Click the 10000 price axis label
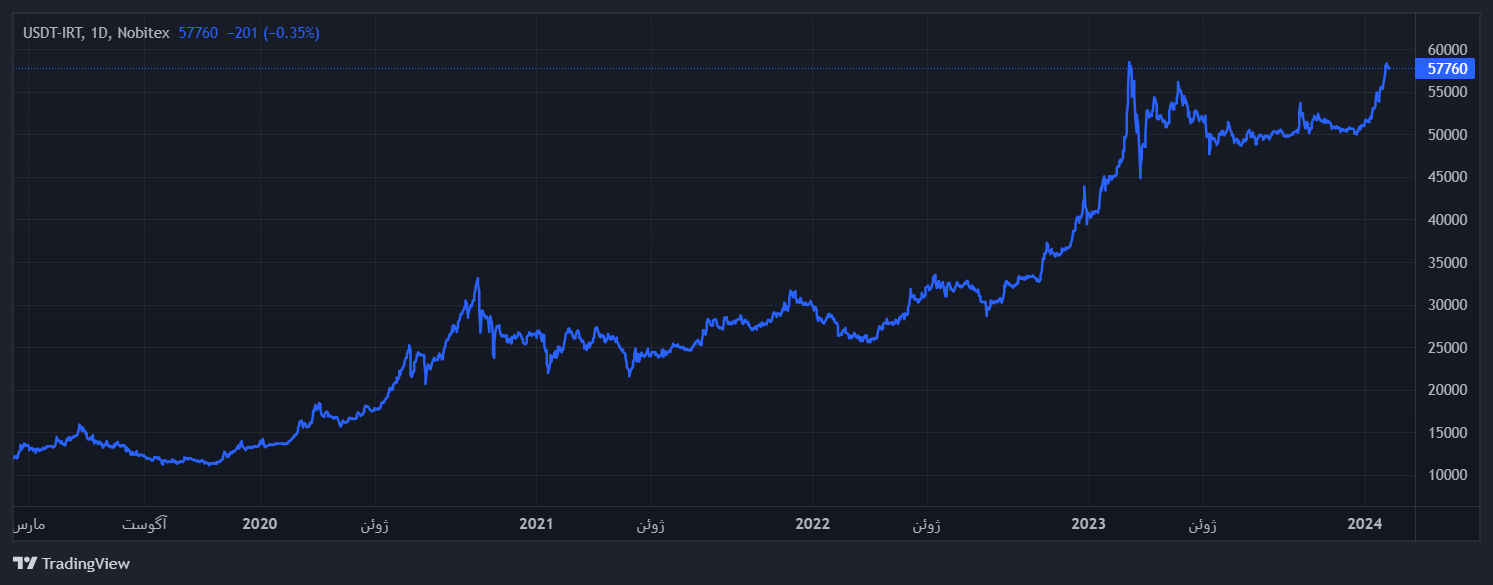 coord(1447,475)
